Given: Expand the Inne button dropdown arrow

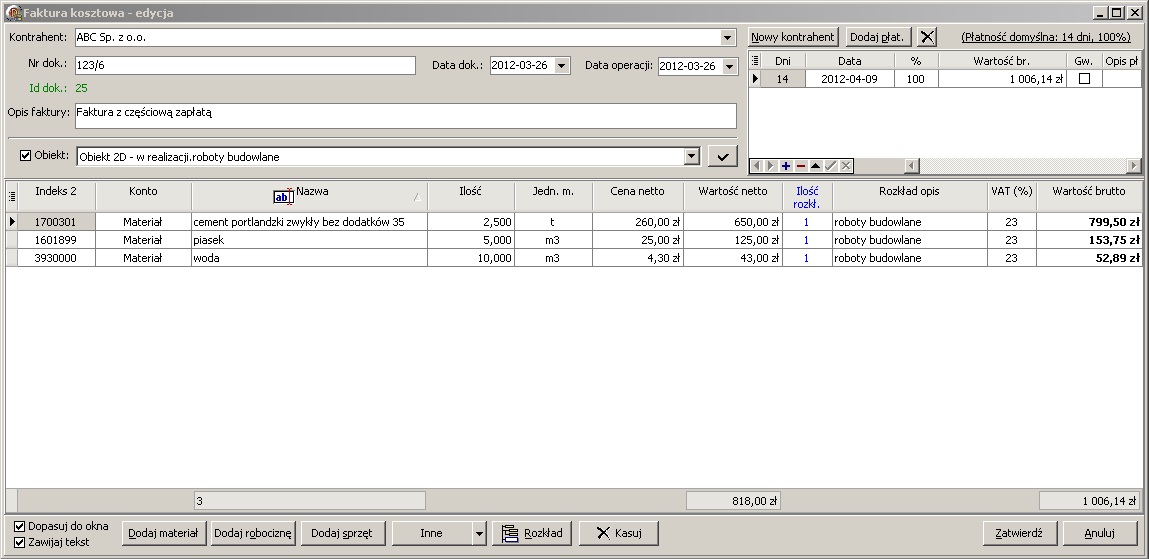Looking at the screenshot, I should [479, 533].
